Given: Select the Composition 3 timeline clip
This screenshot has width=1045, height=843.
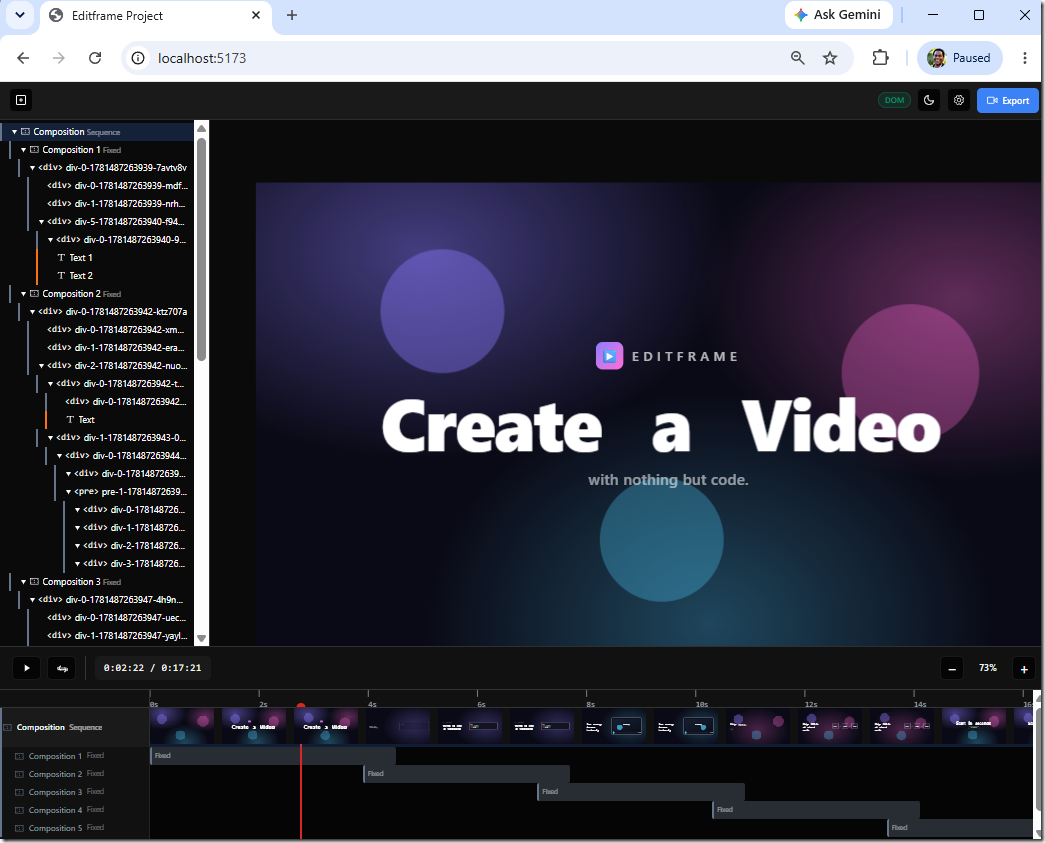Looking at the screenshot, I should point(641,792).
